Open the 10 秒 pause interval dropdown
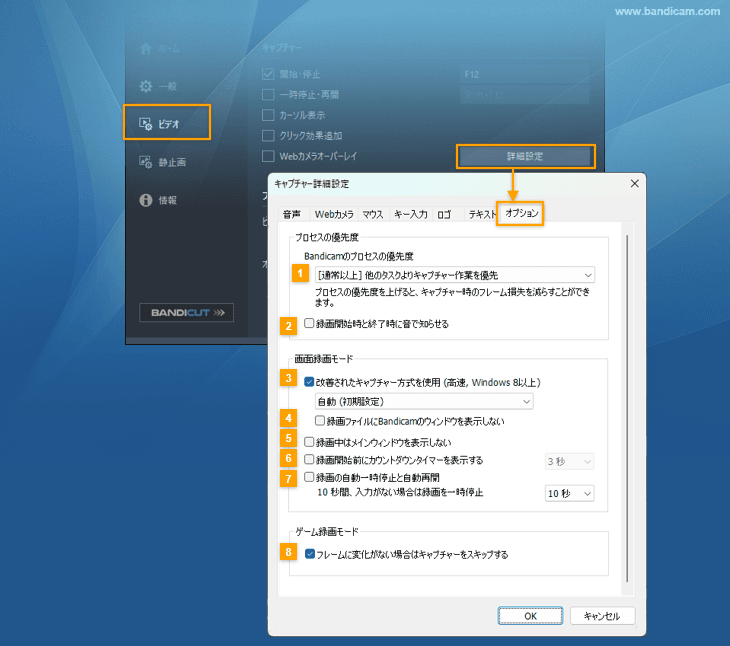730x646 pixels. (569, 493)
